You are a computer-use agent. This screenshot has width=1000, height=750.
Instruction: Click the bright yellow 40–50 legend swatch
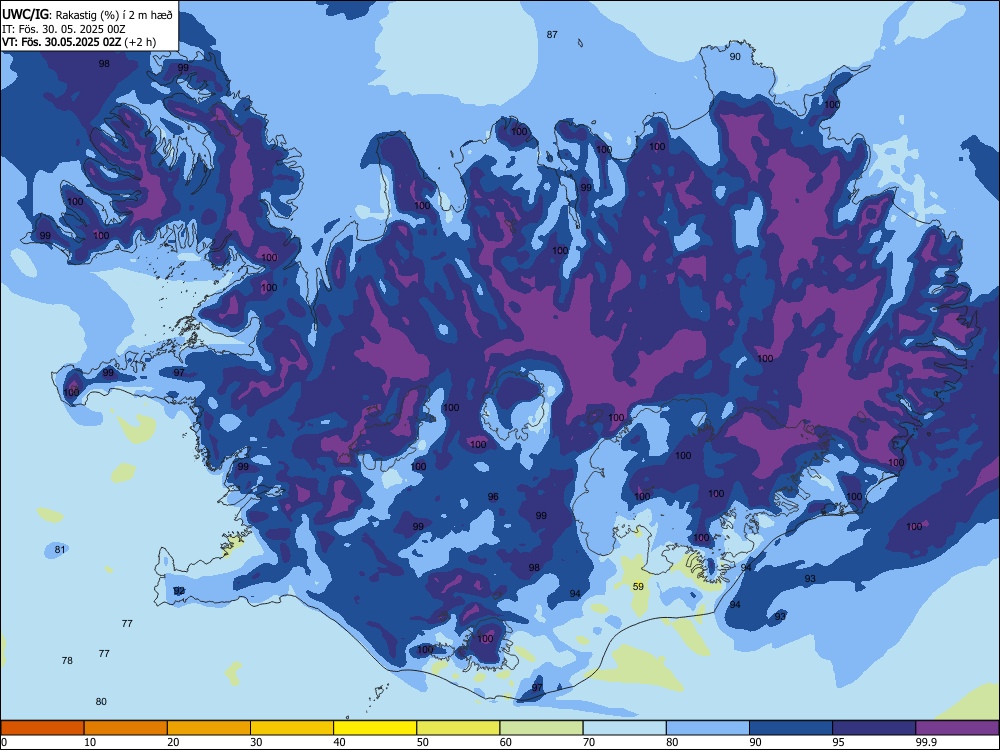(375, 728)
